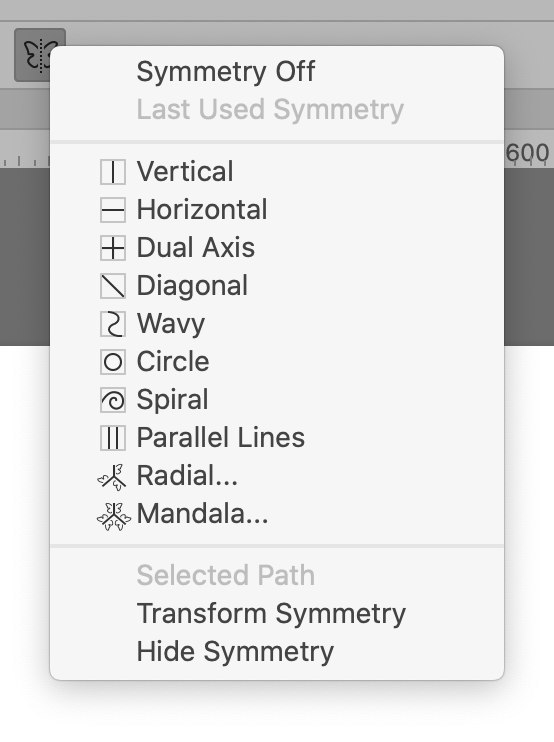The height and width of the screenshot is (742, 554).
Task: Click the ruler near the 600 mark
Action: tap(528, 153)
